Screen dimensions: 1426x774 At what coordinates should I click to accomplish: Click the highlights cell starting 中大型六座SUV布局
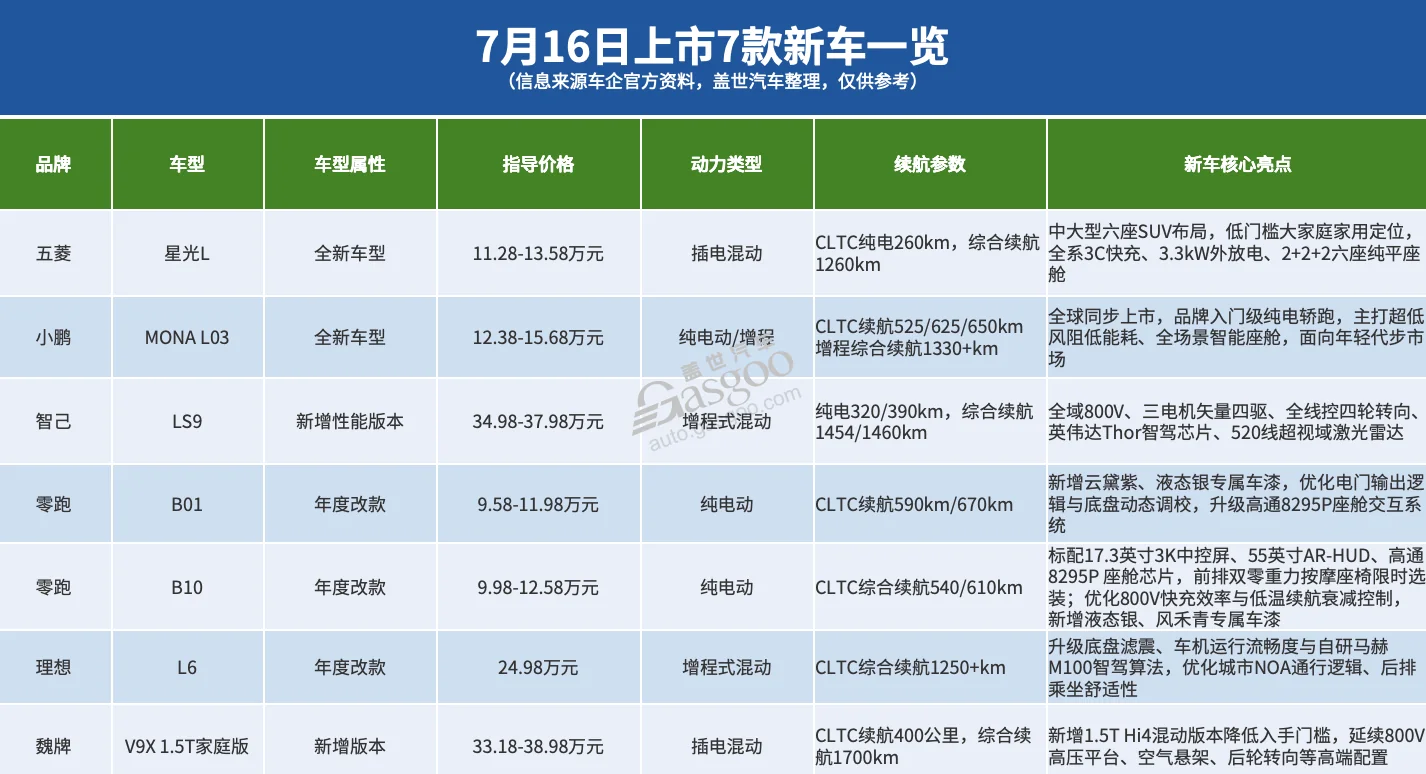[1237, 253]
